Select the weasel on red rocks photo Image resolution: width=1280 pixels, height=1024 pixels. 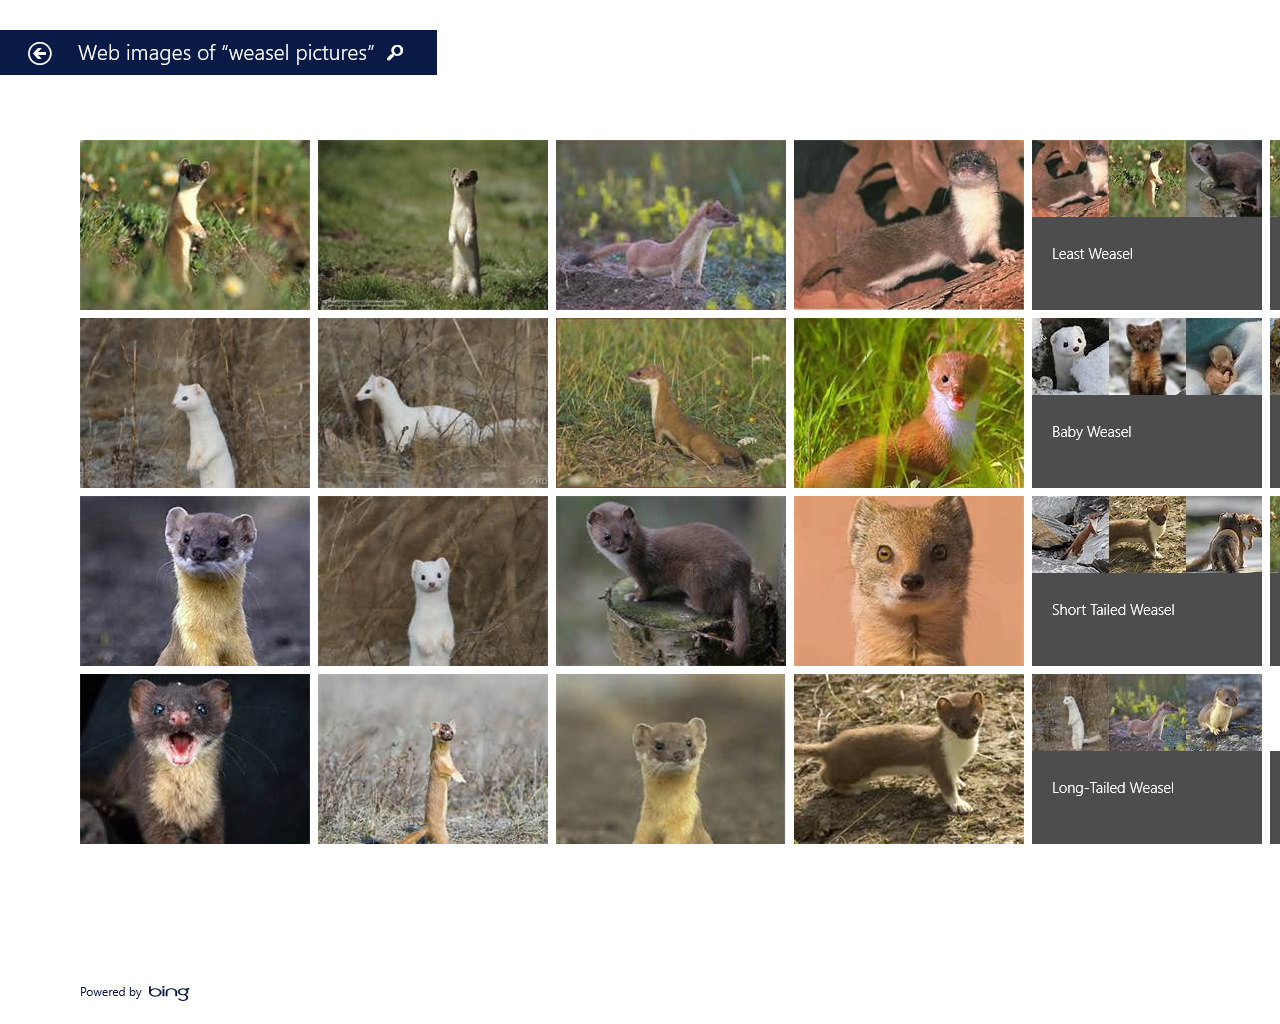909,225
